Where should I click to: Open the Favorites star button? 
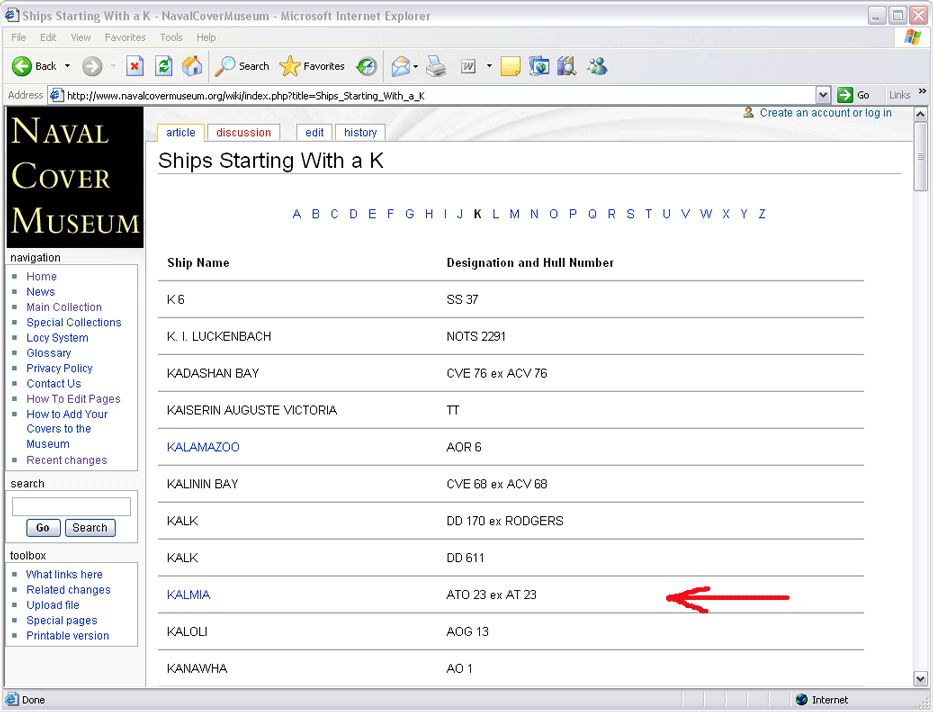click(x=312, y=66)
